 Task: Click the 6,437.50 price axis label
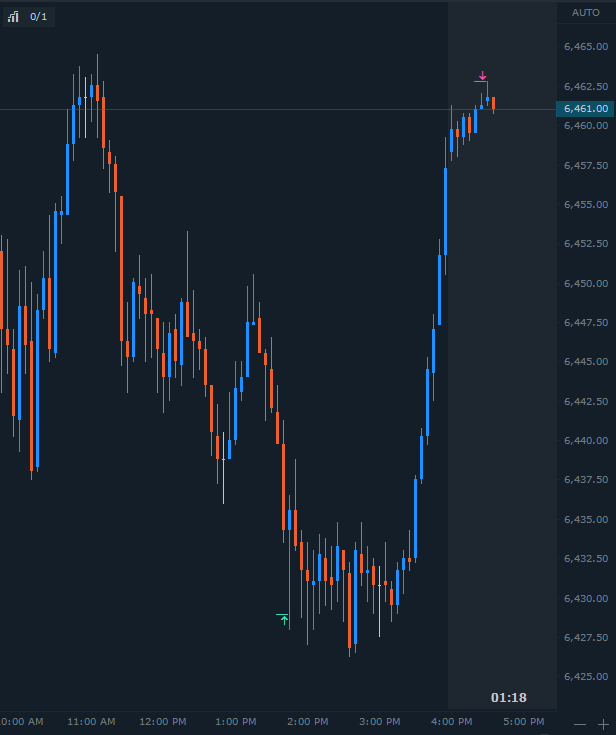[x=586, y=480]
